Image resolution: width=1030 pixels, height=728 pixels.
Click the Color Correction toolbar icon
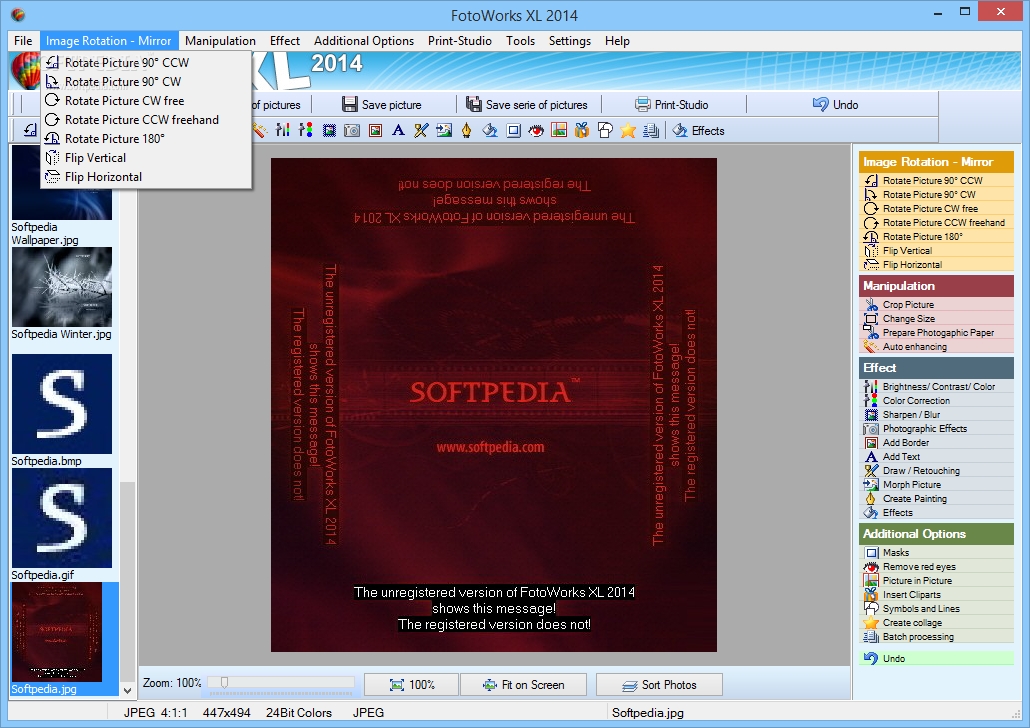tap(305, 130)
